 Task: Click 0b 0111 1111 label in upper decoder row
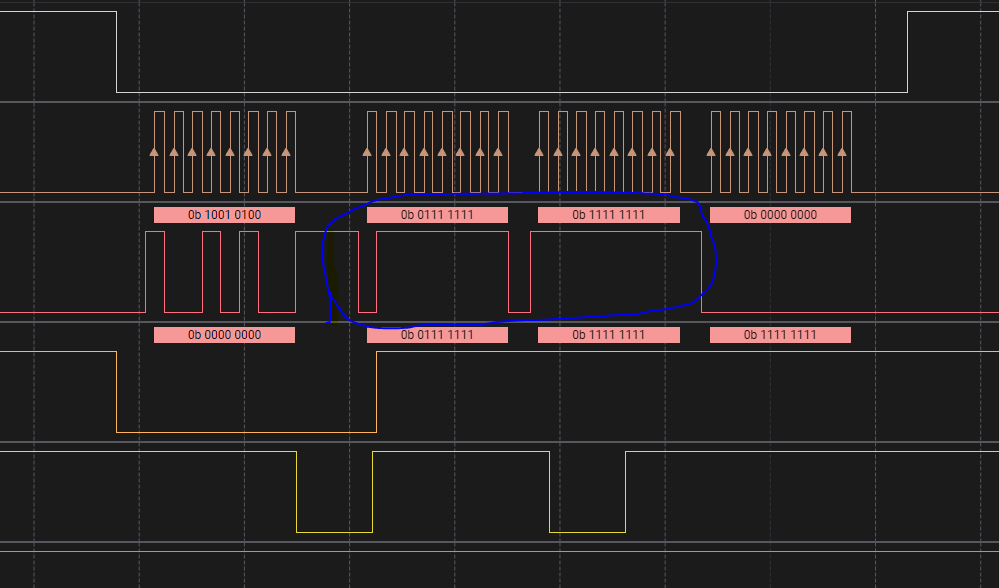click(437, 215)
